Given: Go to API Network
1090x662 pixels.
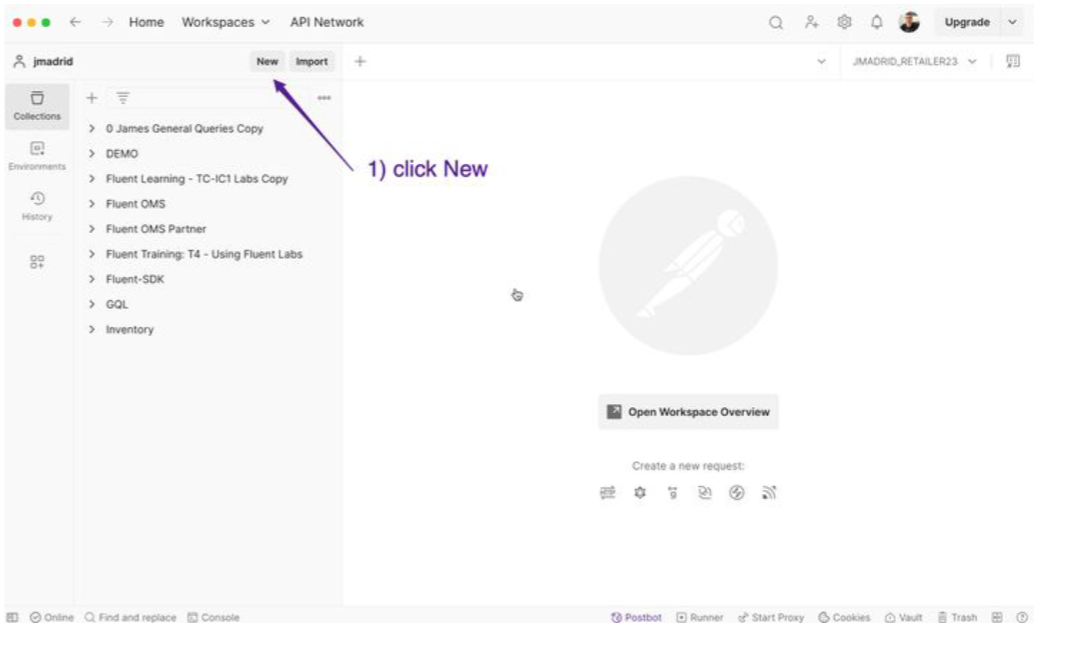Looking at the screenshot, I should click(326, 22).
